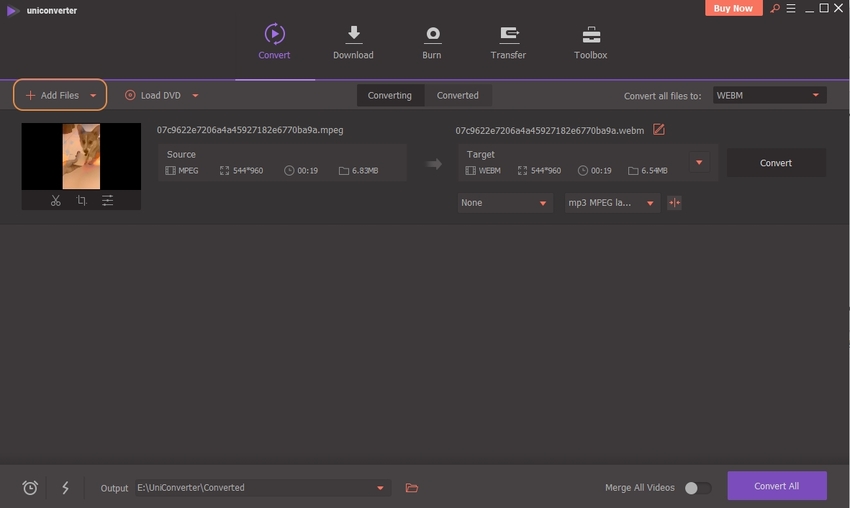Open the Toolbox section
Image resolution: width=850 pixels, height=508 pixels.
pos(590,42)
